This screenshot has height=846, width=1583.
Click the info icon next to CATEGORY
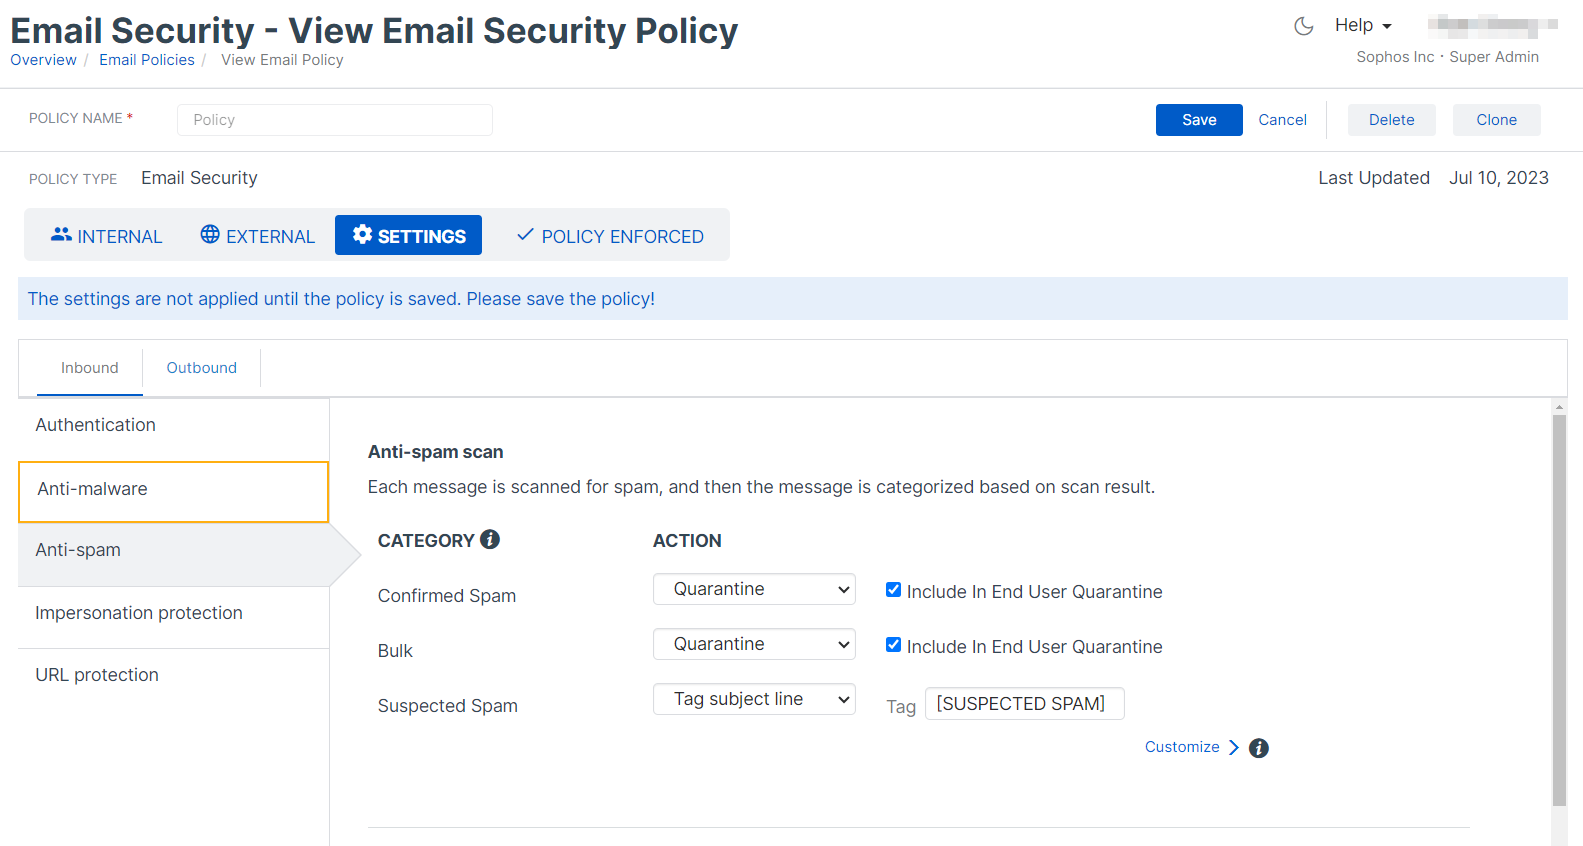click(x=490, y=539)
